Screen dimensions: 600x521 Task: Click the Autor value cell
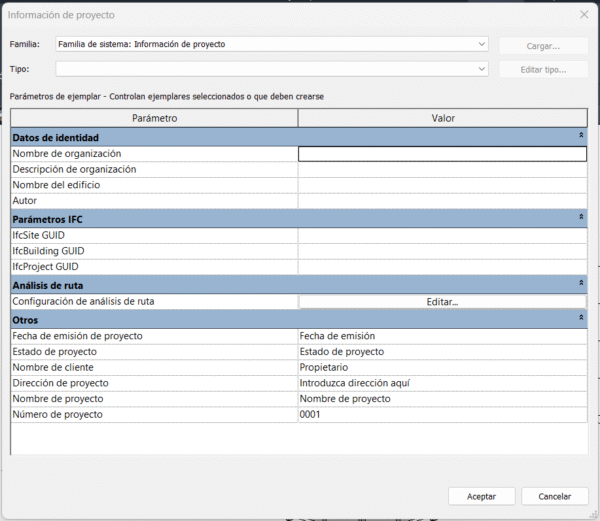[442, 201]
